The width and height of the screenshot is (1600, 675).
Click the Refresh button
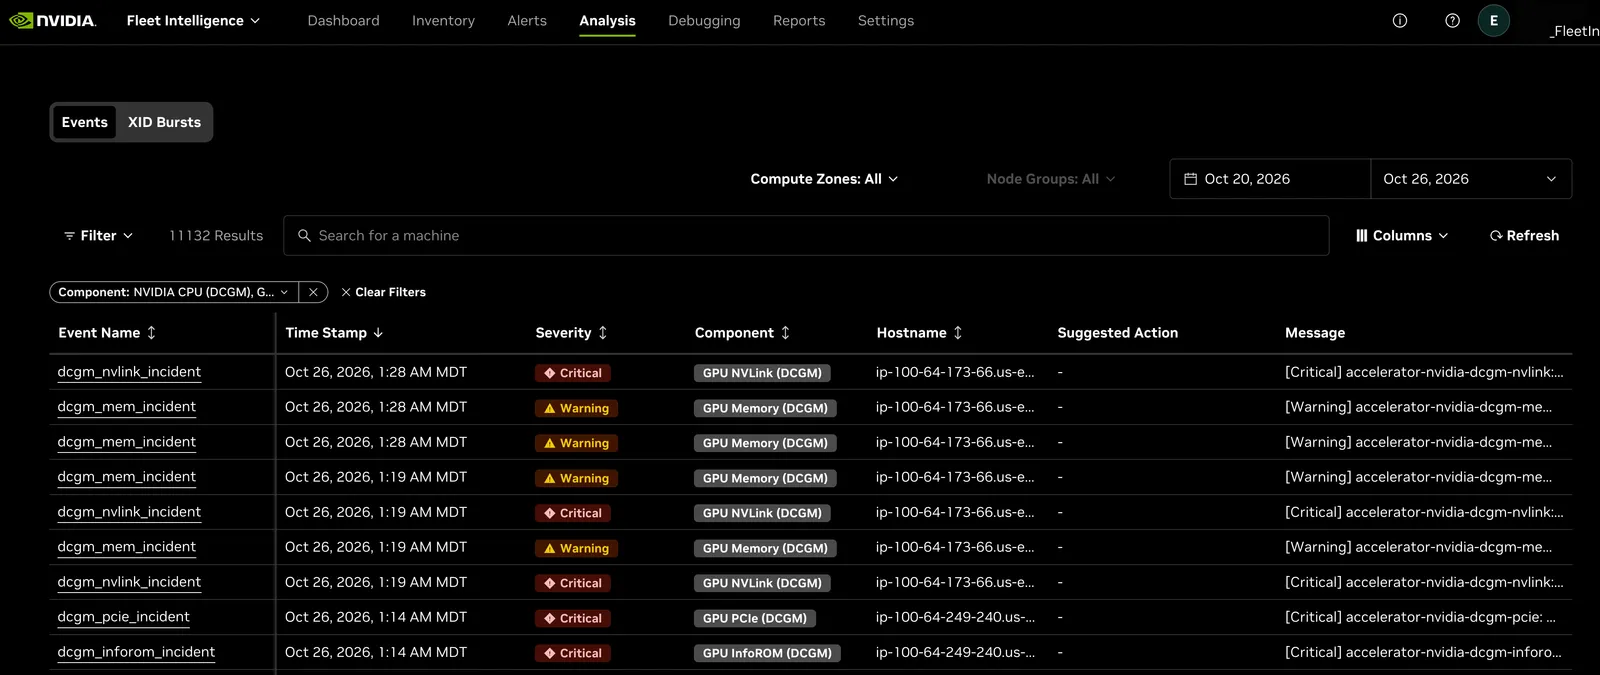1524,236
